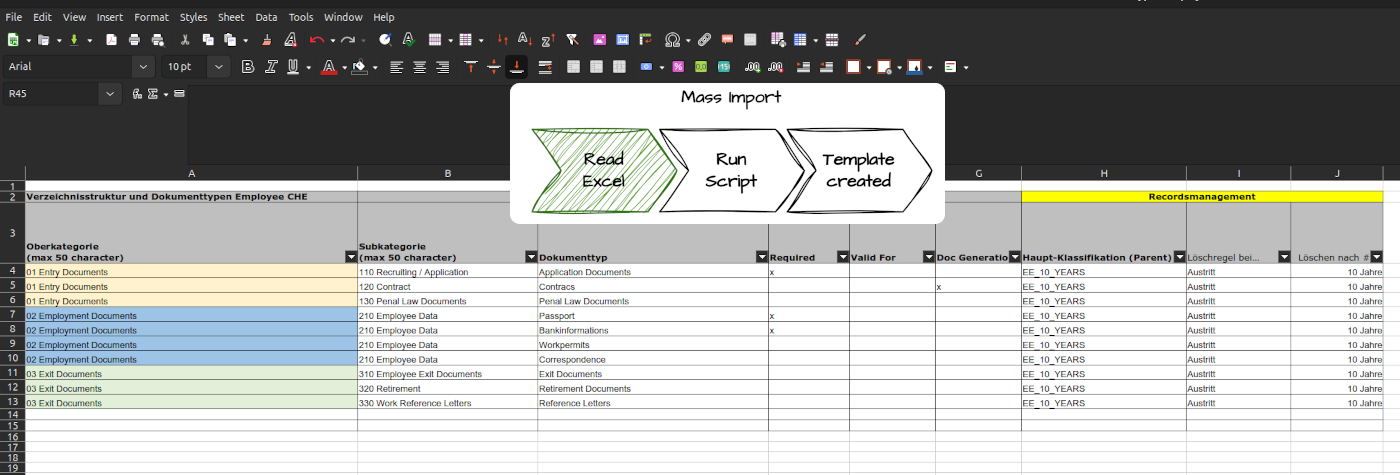Screen dimensions: 1400x475
Task: Select the row 7 header
Action: click(12, 315)
